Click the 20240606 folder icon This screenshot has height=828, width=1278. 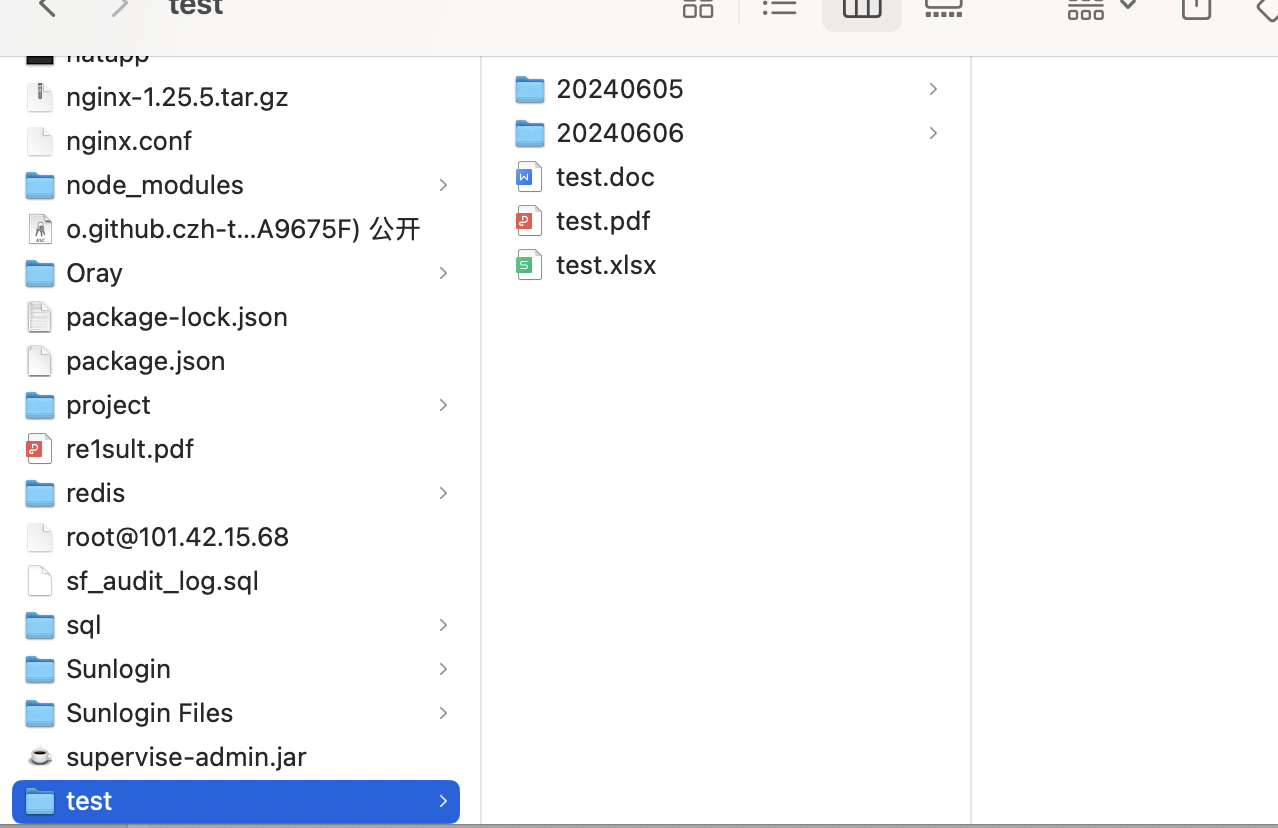[x=530, y=133]
